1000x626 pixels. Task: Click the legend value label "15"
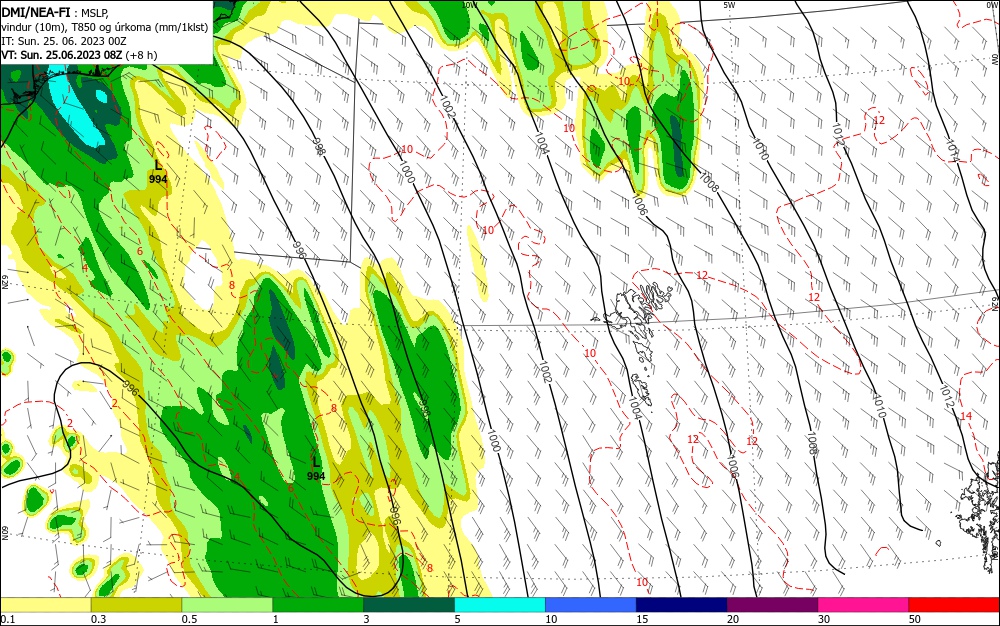pyautogui.click(x=642, y=619)
